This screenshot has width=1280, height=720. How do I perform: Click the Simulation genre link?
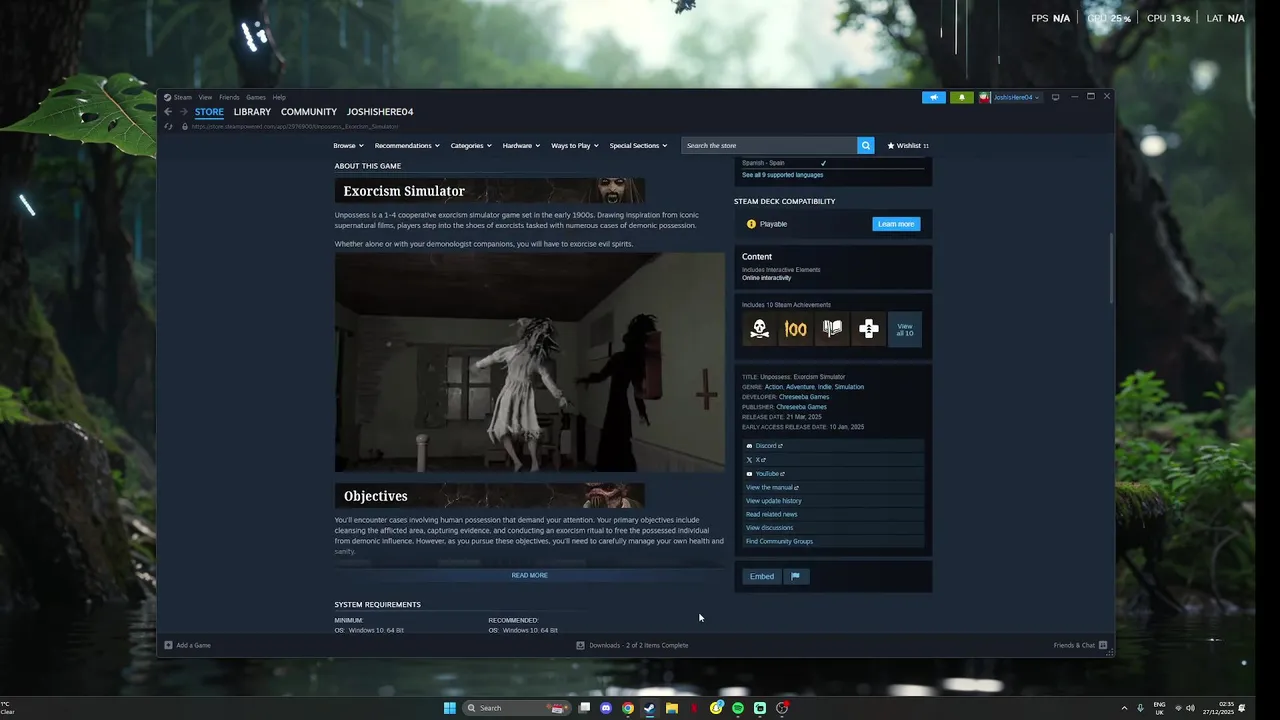(849, 387)
